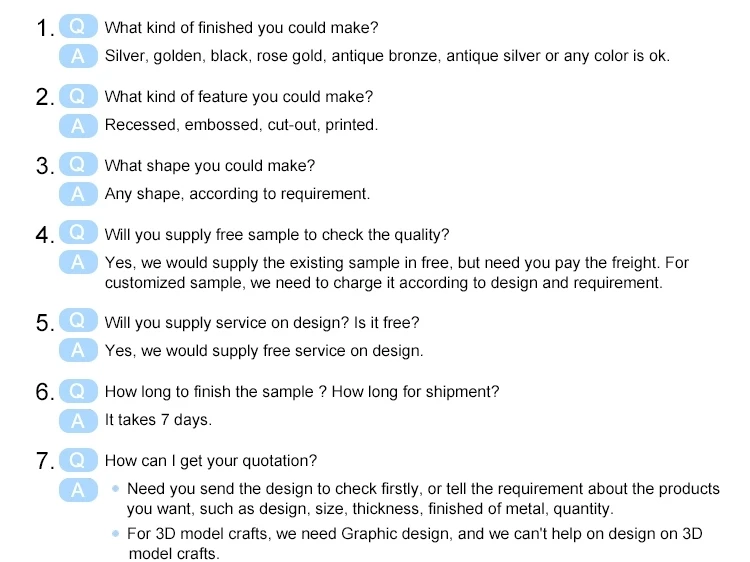This screenshot has height=562, width=750.
Task: Click the A badge beside 'It takes 7 days'
Action: click(78, 419)
